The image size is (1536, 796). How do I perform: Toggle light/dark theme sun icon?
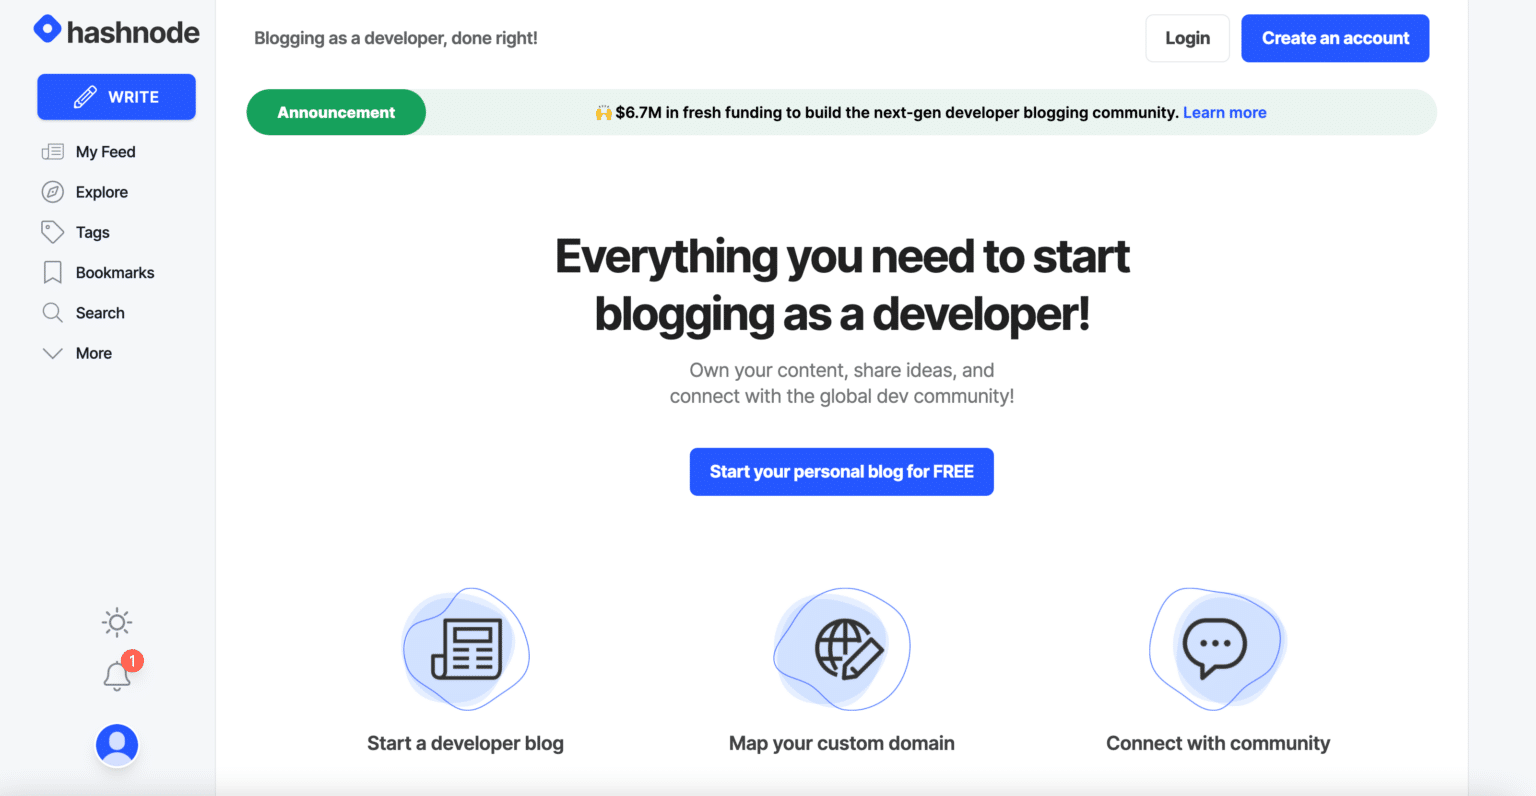click(x=117, y=623)
